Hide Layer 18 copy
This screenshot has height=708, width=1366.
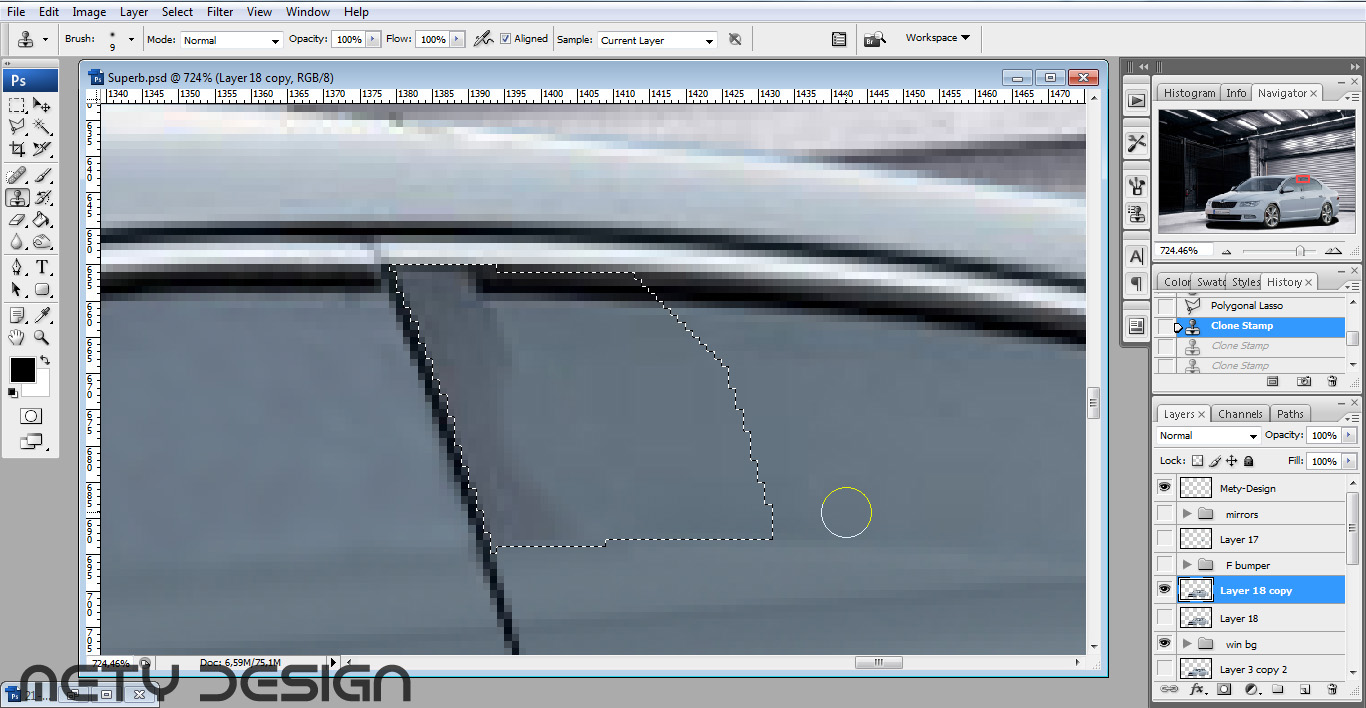pyautogui.click(x=1164, y=590)
